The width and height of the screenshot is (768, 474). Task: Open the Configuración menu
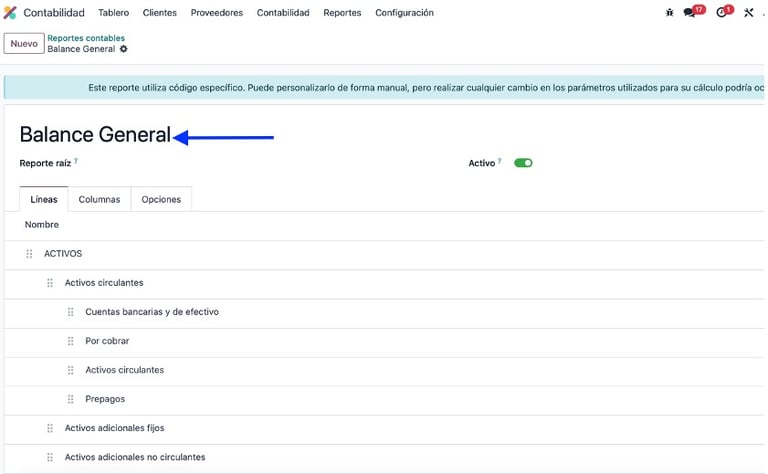point(405,13)
